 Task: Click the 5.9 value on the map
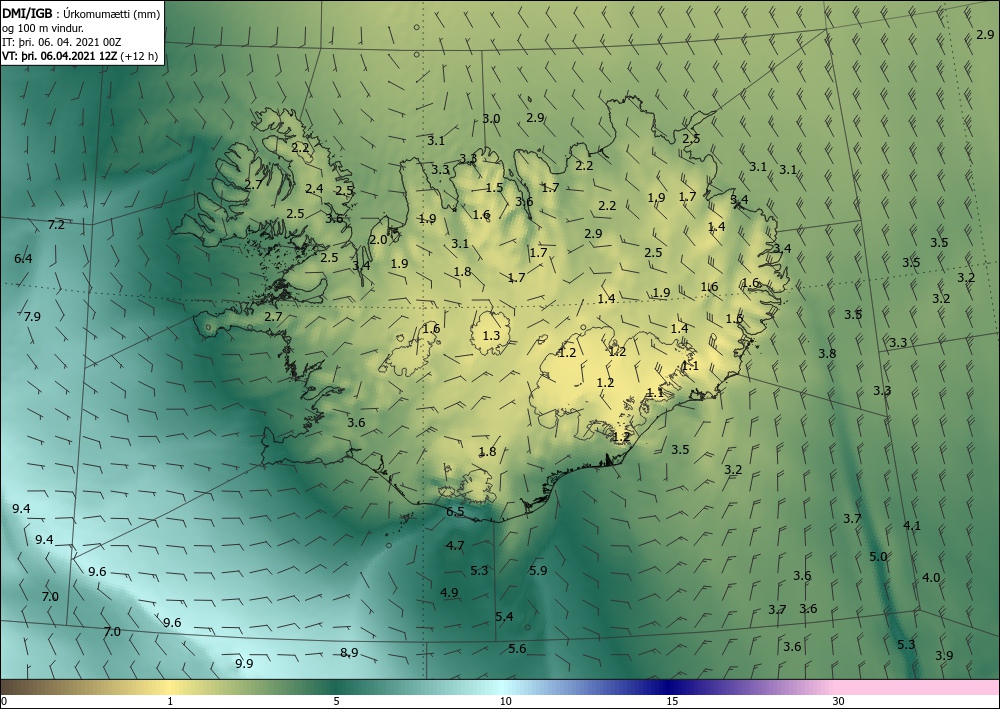[x=538, y=570]
